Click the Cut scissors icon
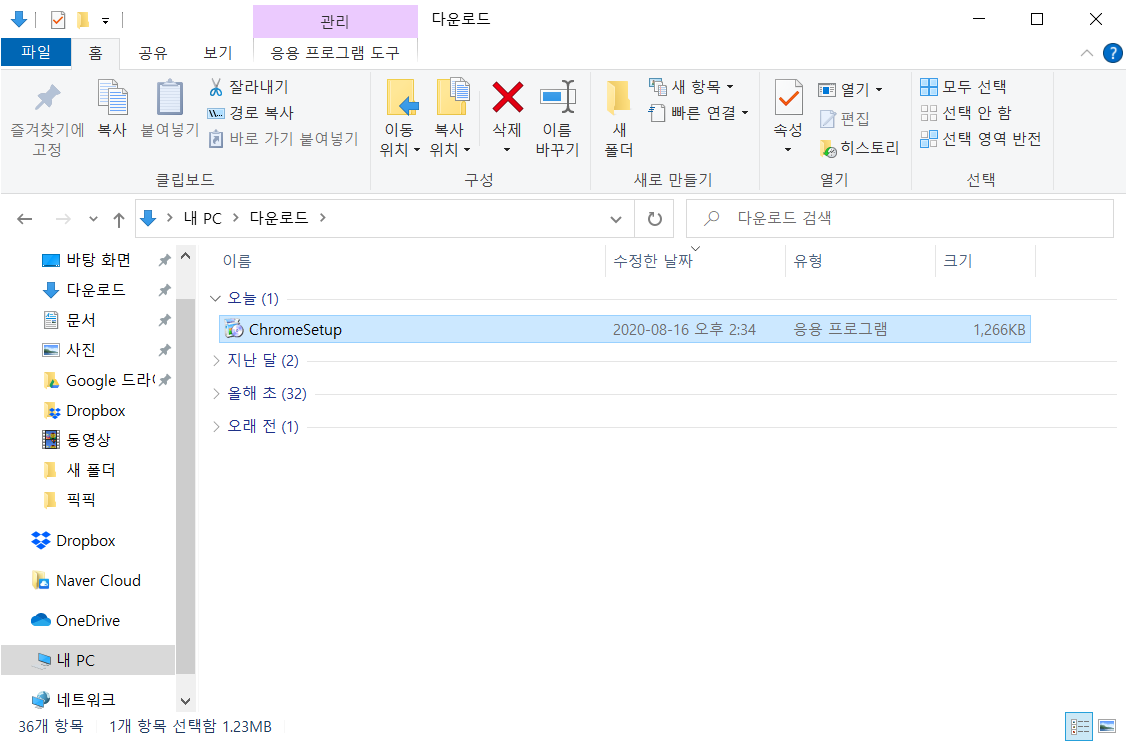Image resolution: width=1127 pixels, height=742 pixels. click(216, 87)
